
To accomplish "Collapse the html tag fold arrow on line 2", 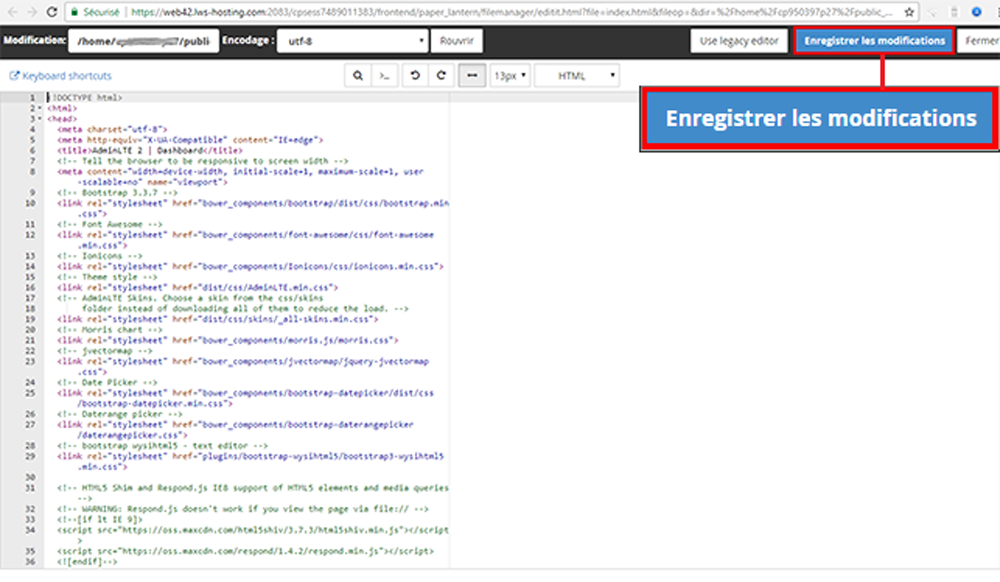I will tap(40, 108).
